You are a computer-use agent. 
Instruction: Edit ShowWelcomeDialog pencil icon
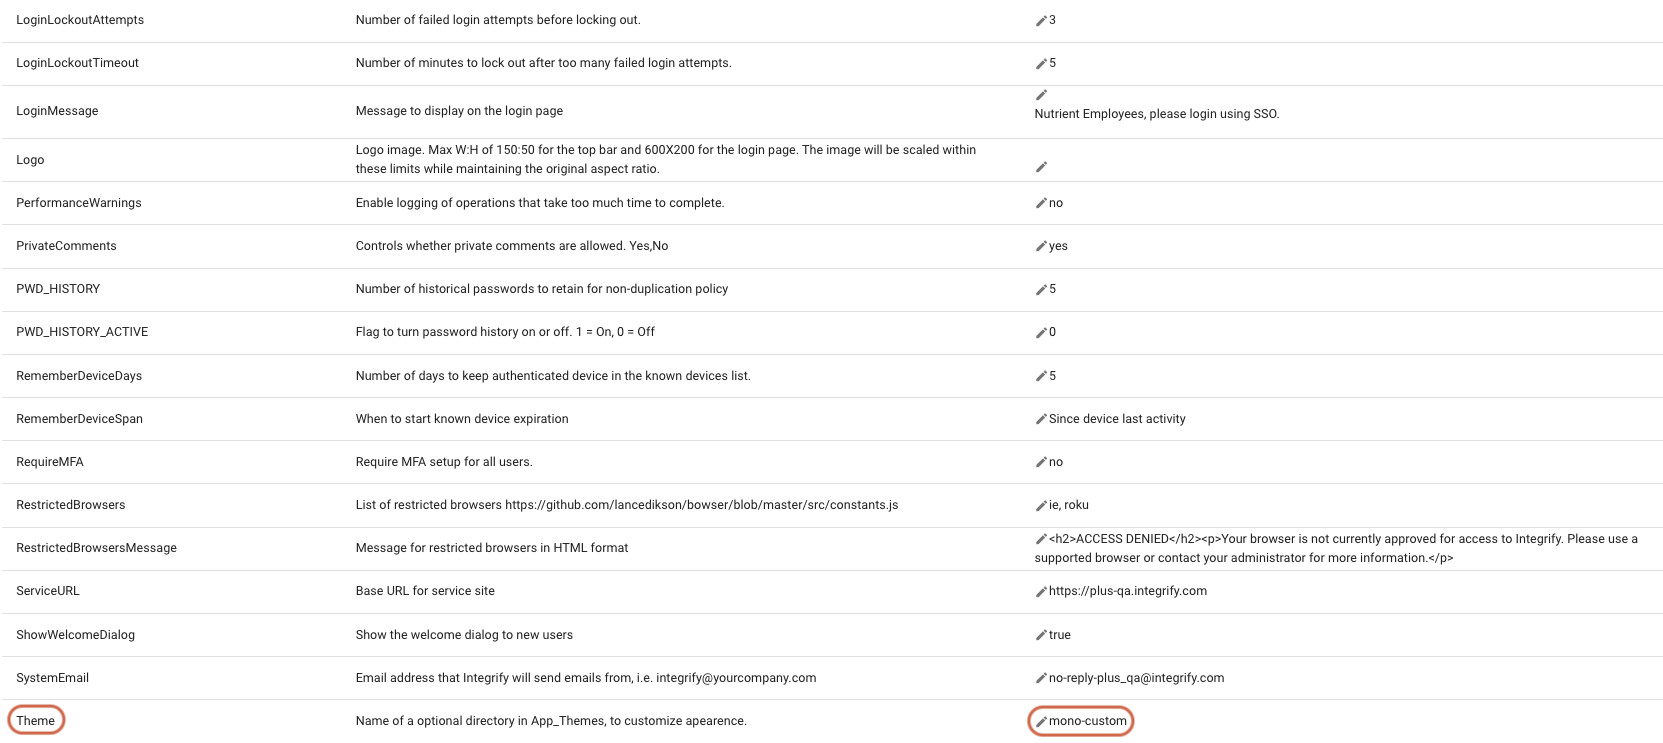coord(1041,635)
